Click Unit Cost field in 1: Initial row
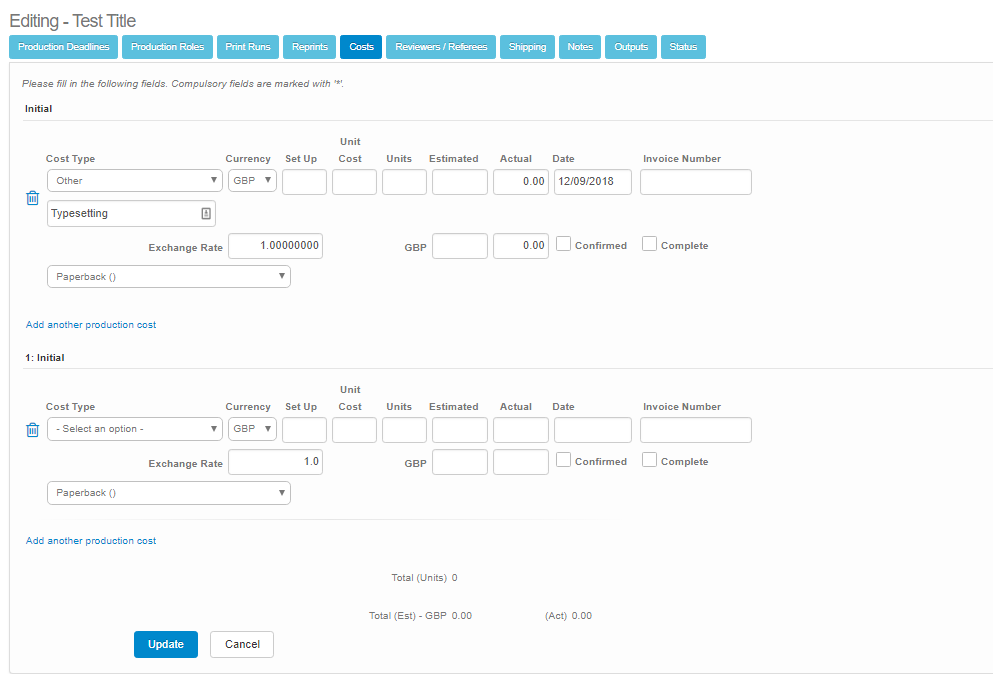Viewport: 993px width, 674px height. click(355, 430)
